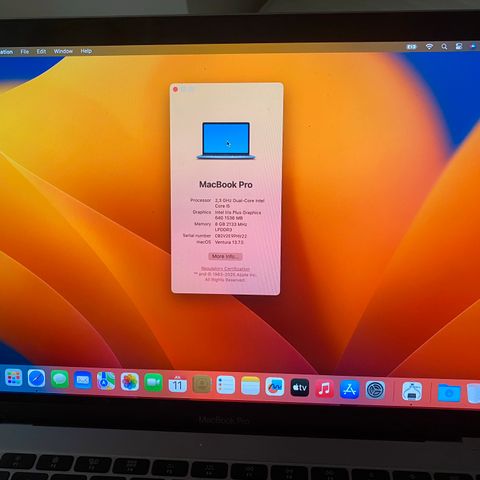Screen dimensions: 480x480
Task: Open the Calendar app showing 11
Action: (x=177, y=384)
